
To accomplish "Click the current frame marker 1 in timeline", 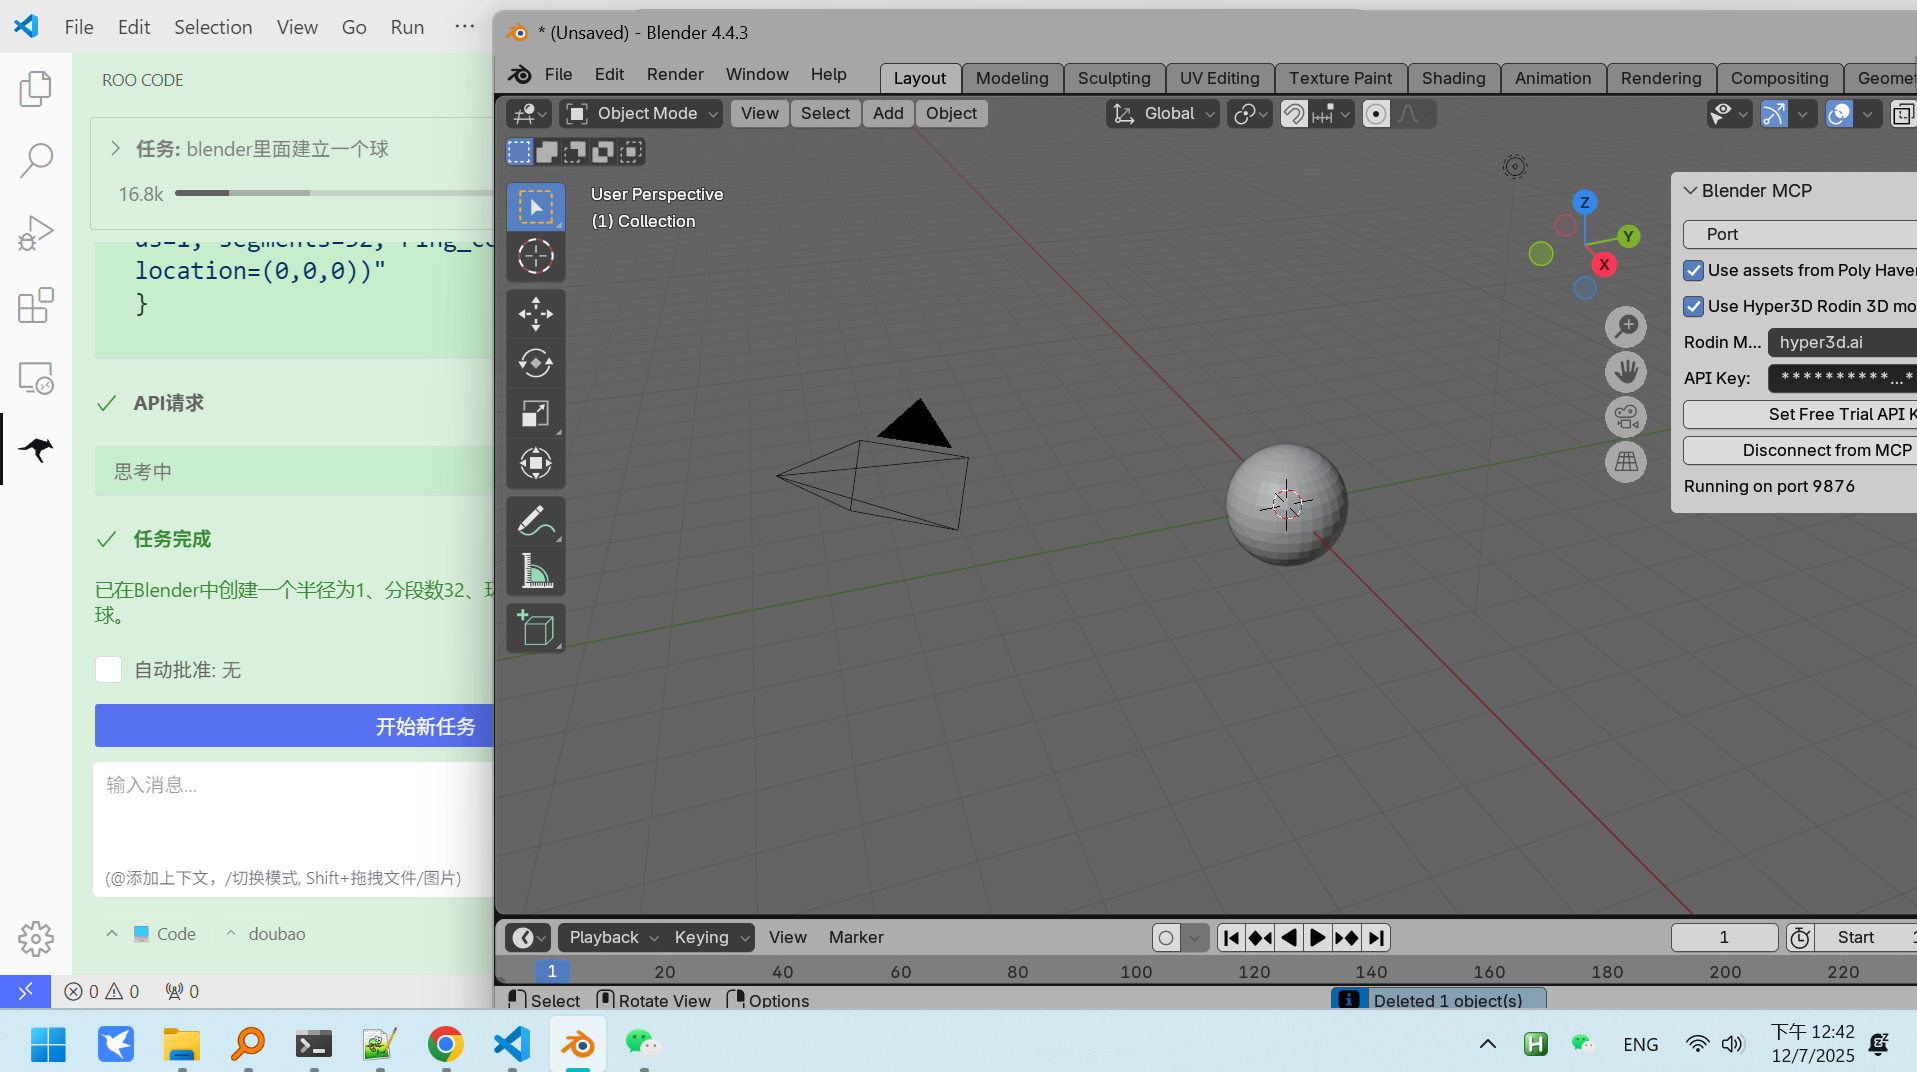I will (552, 971).
